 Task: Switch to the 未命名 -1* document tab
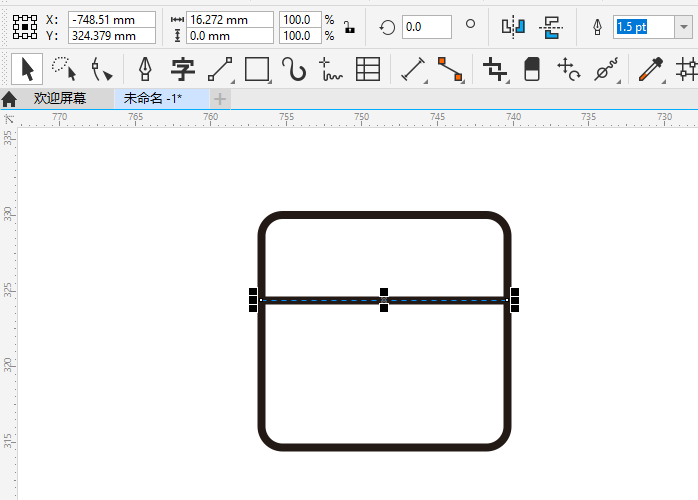153,99
